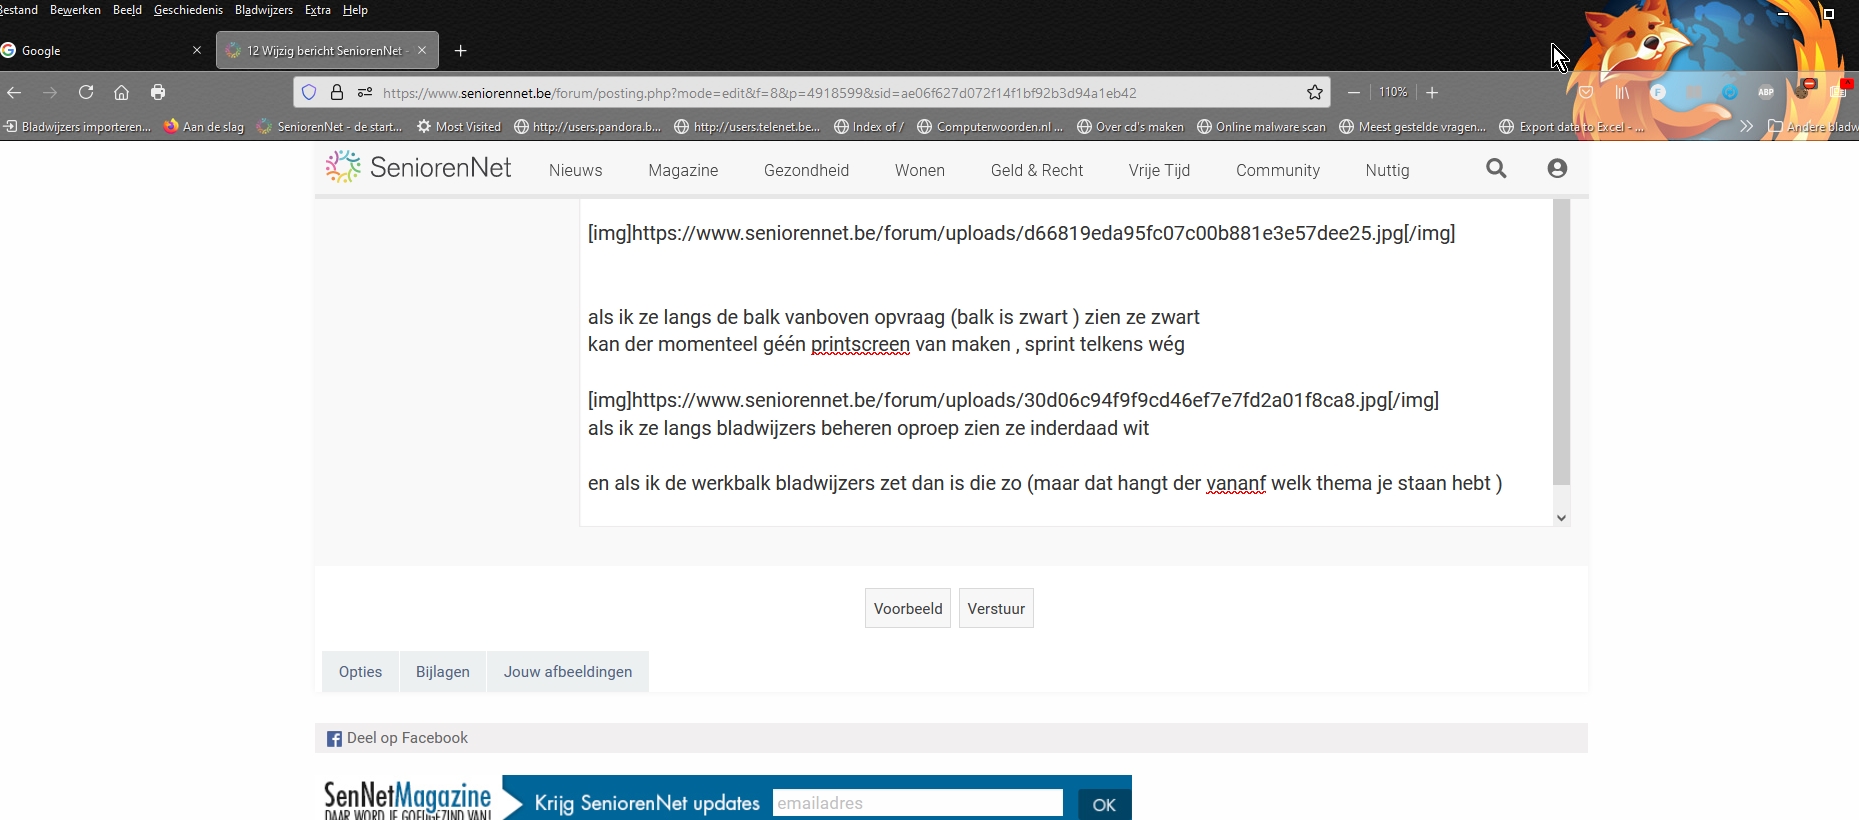Open the Most Visited bookmark folder
1859x820 pixels.
(x=459, y=127)
